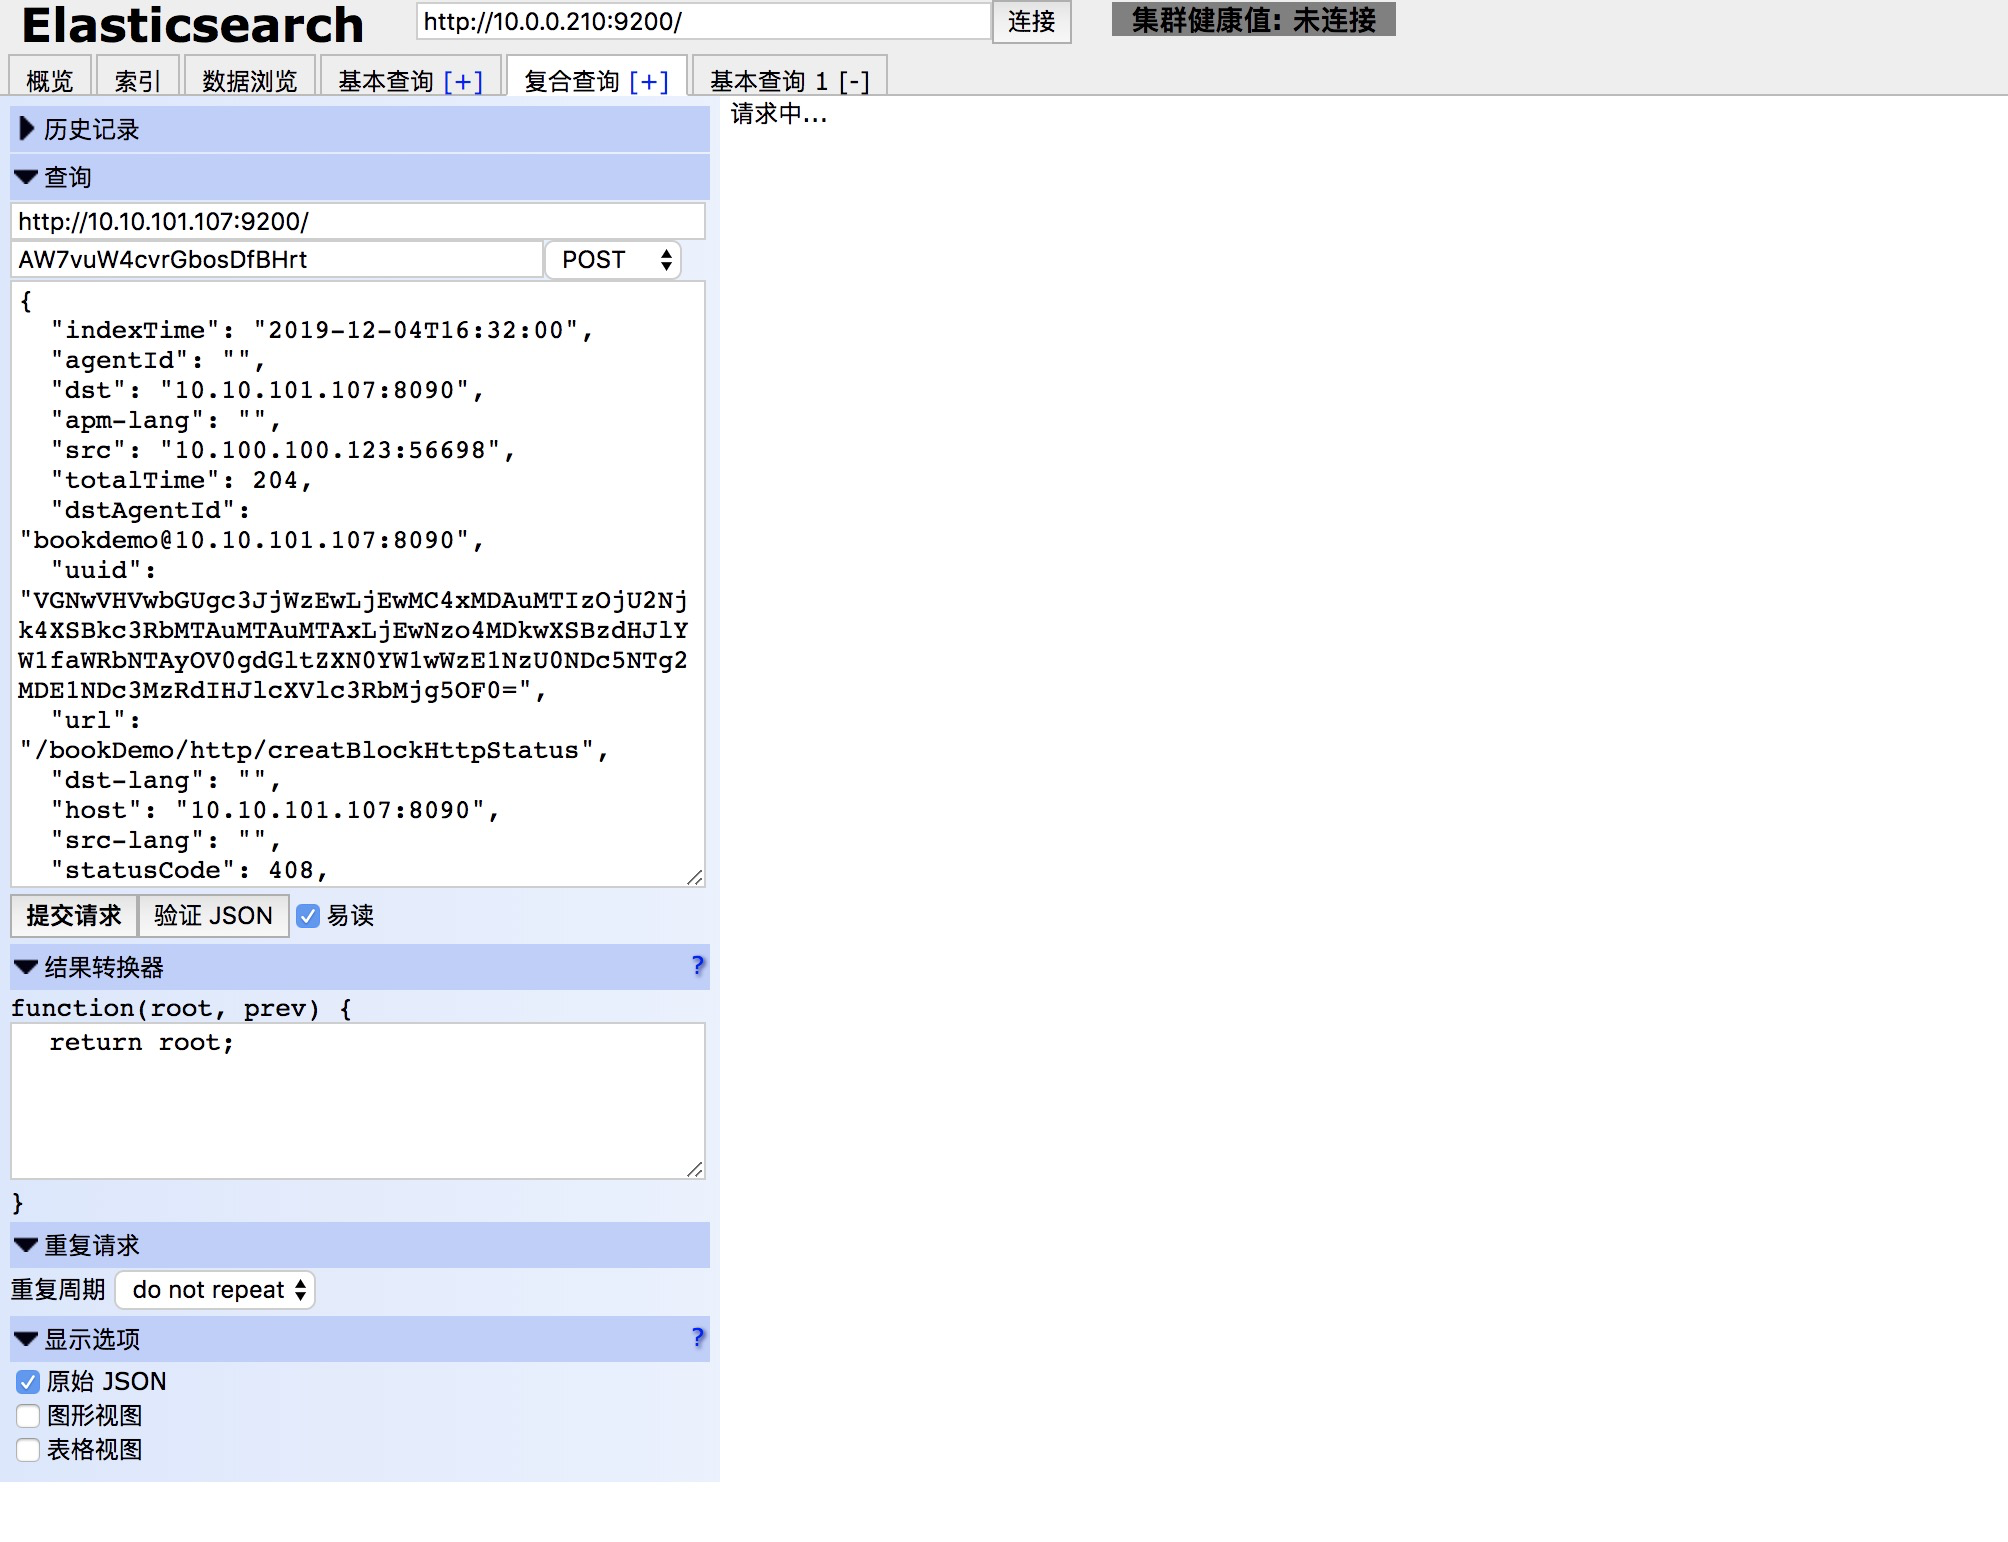The height and width of the screenshot is (1542, 2008).
Task: Close 基本查询 1 tab with [-]
Action: (854, 81)
